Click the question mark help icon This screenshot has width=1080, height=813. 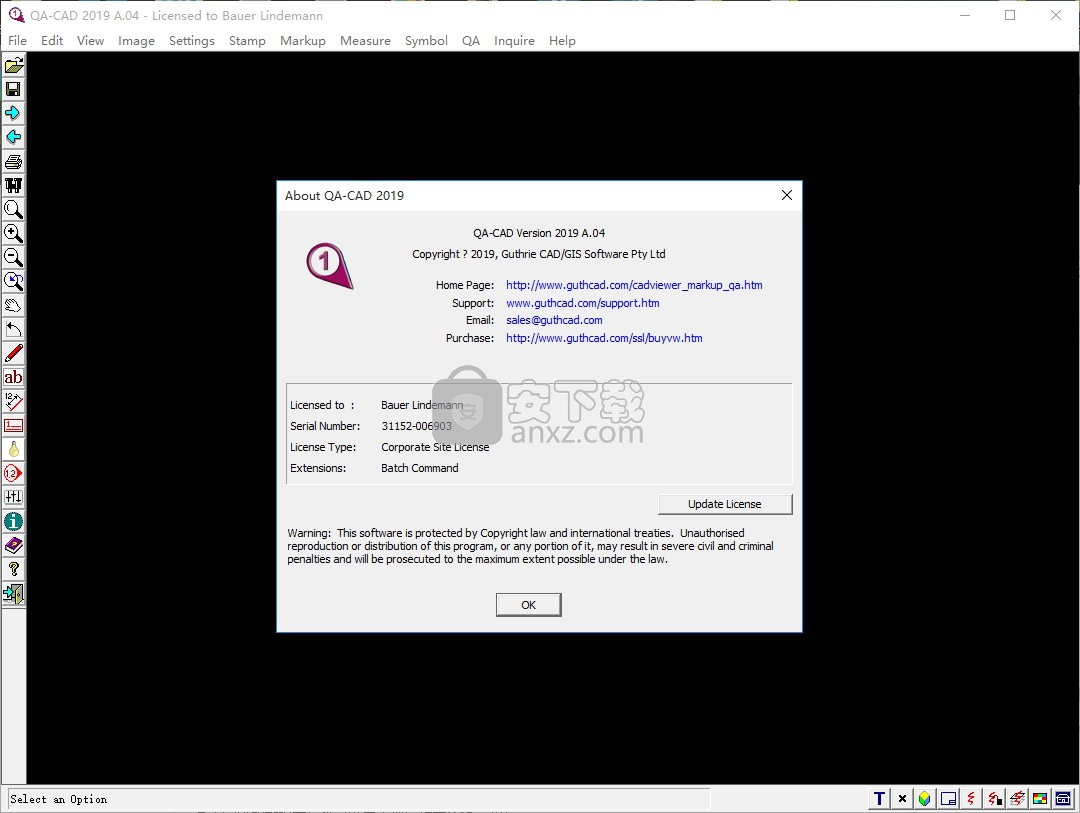pos(14,569)
